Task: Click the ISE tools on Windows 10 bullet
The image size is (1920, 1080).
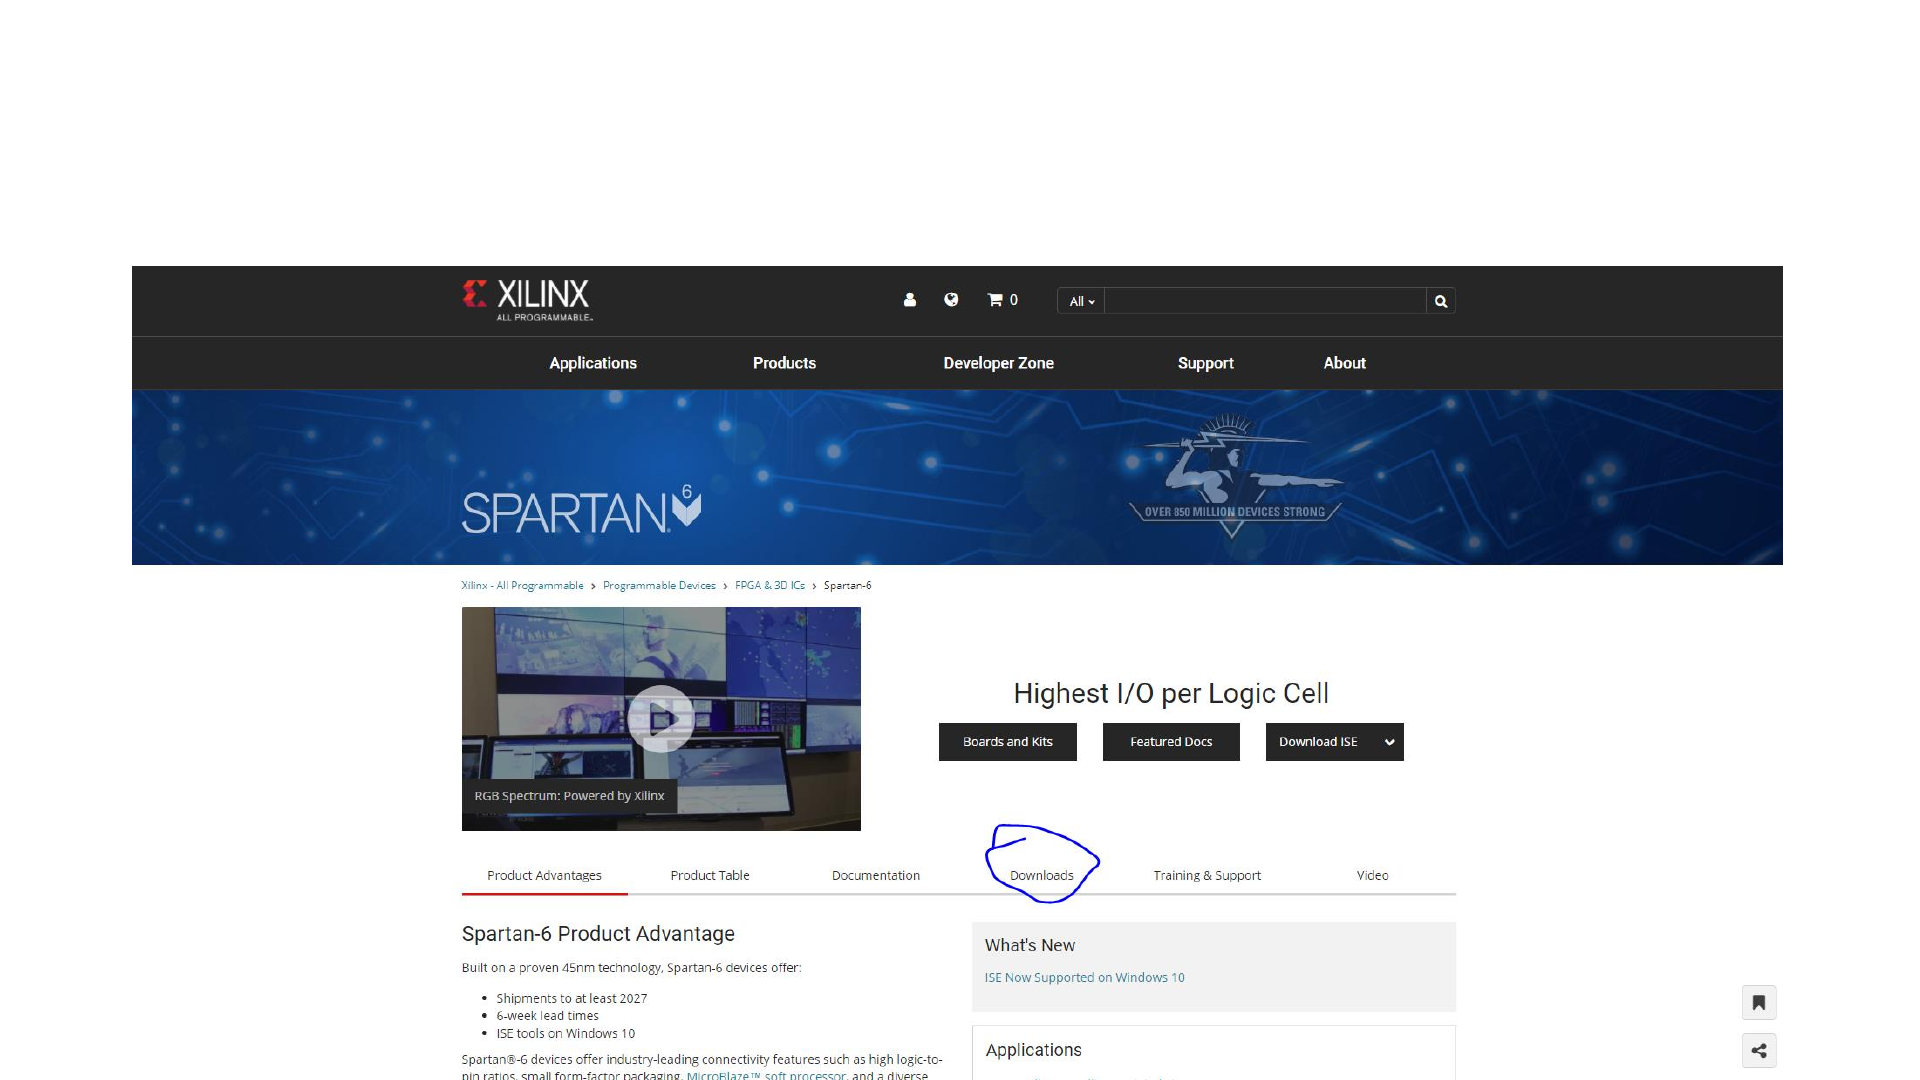Action: 565,1034
